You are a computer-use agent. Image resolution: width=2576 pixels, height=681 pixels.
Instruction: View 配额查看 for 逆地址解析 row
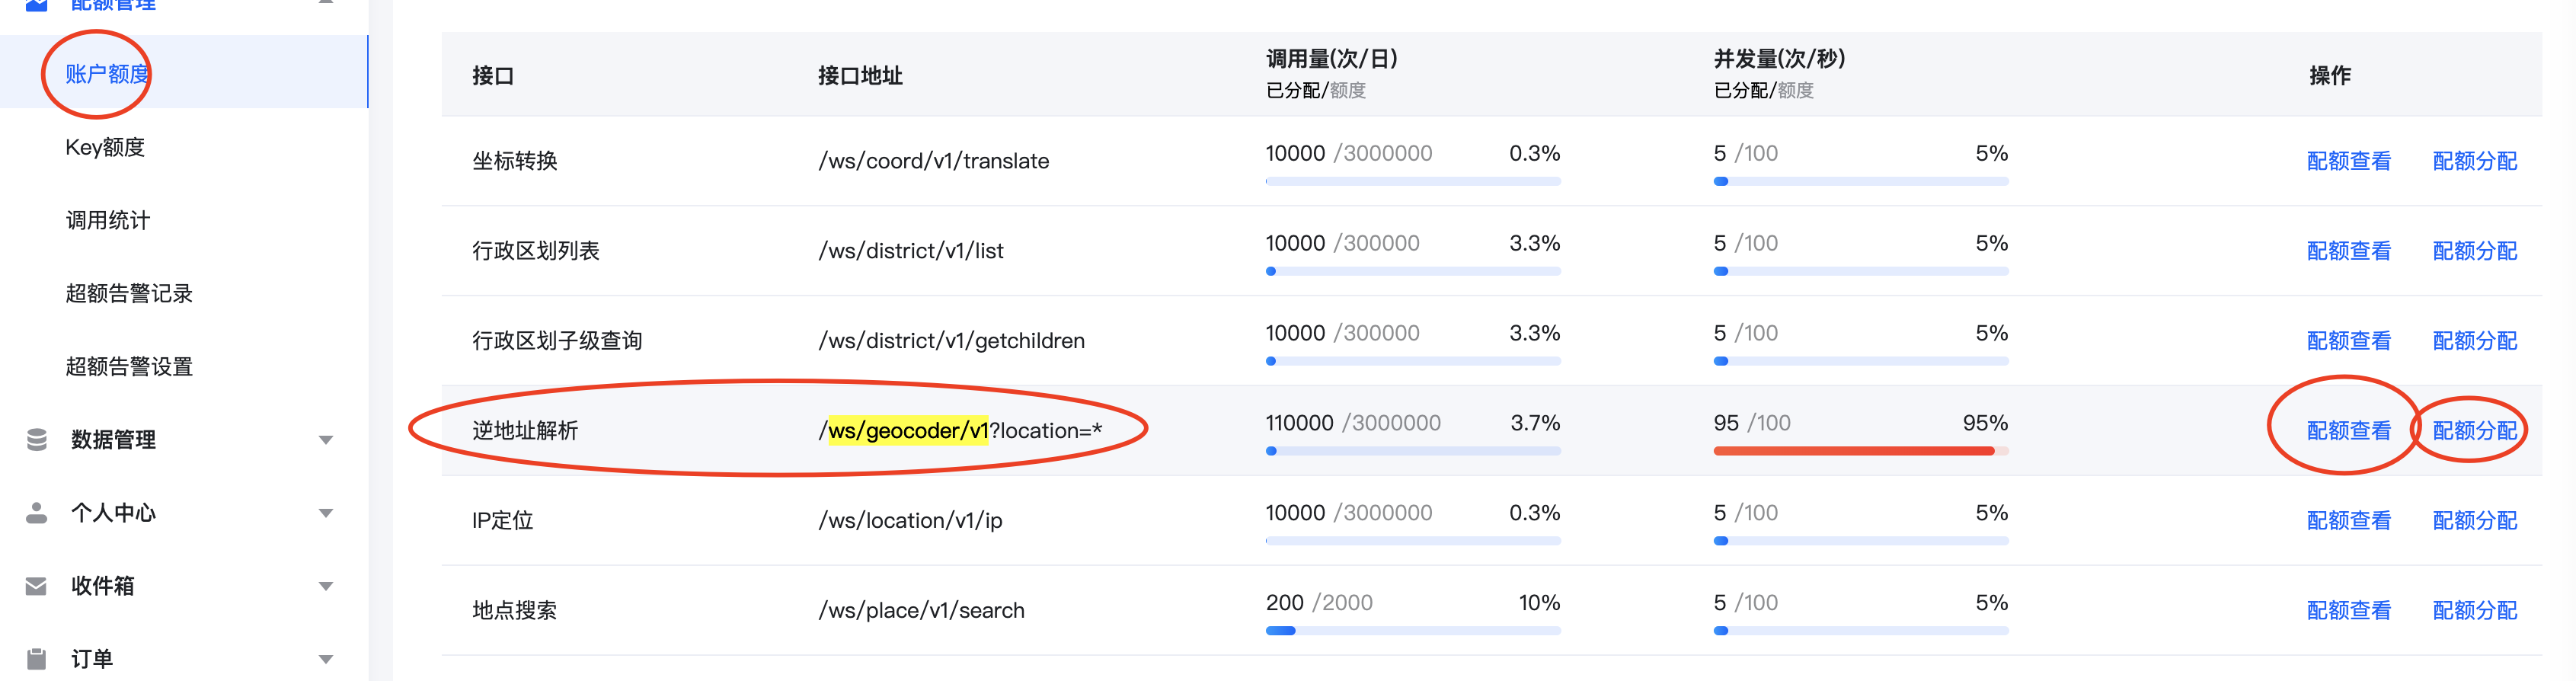(2348, 431)
